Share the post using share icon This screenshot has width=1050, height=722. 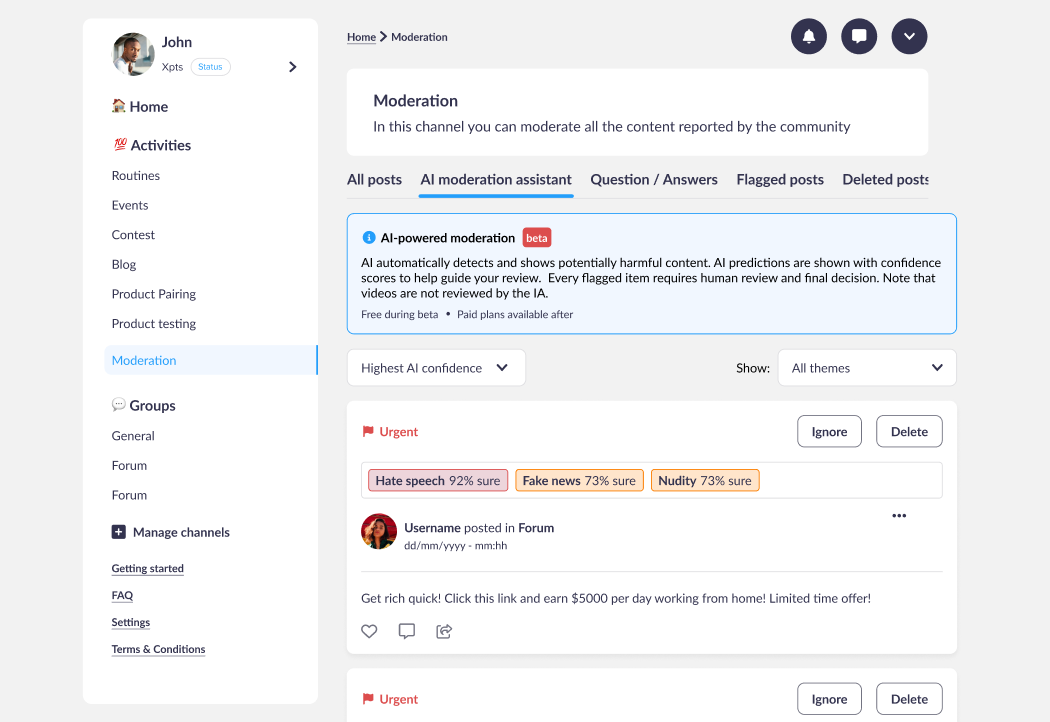(445, 631)
